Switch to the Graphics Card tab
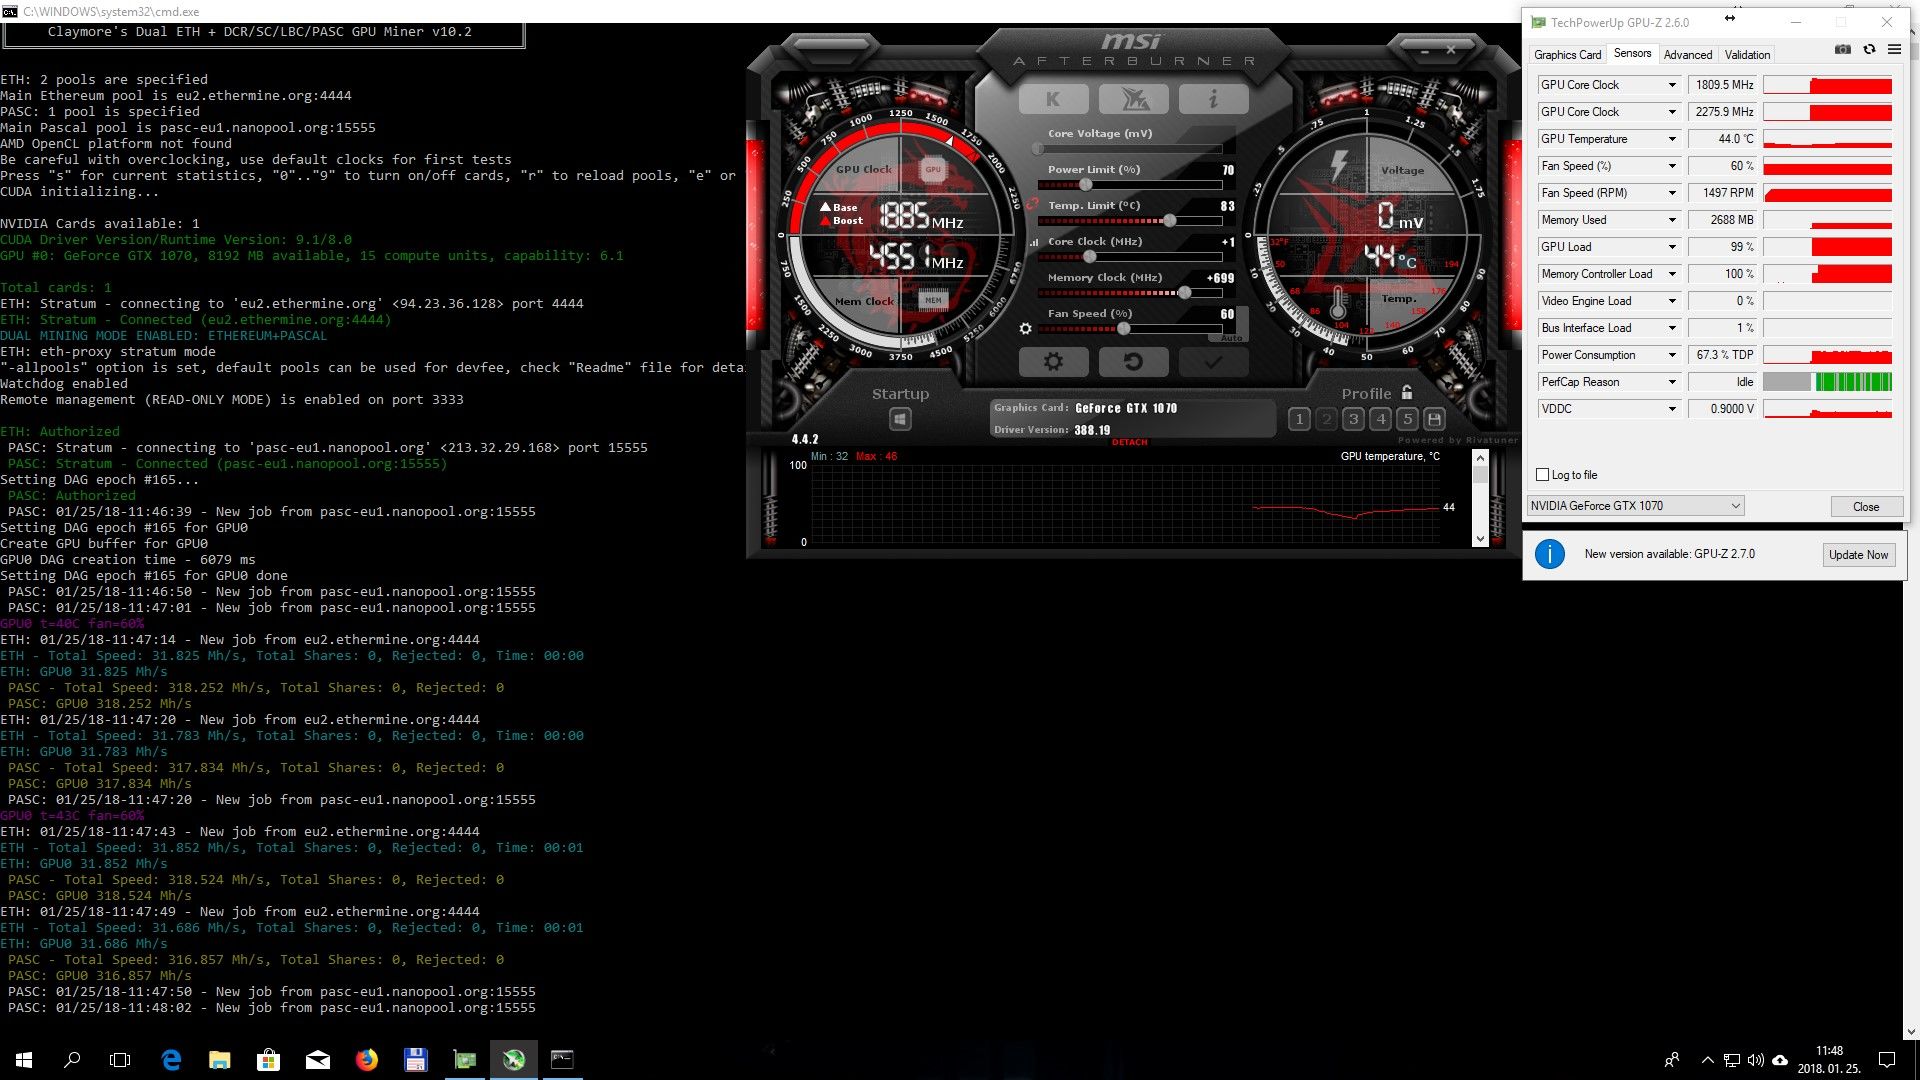This screenshot has height=1080, width=1920. click(1567, 55)
